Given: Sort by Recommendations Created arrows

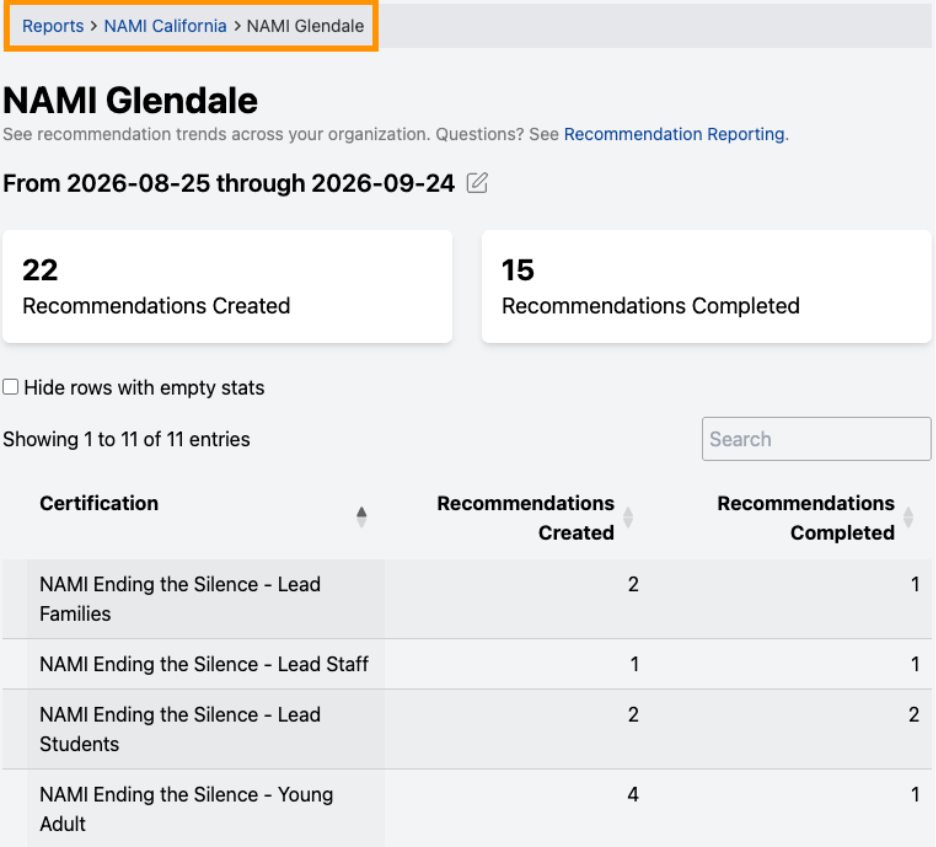Looking at the screenshot, I should click(628, 517).
